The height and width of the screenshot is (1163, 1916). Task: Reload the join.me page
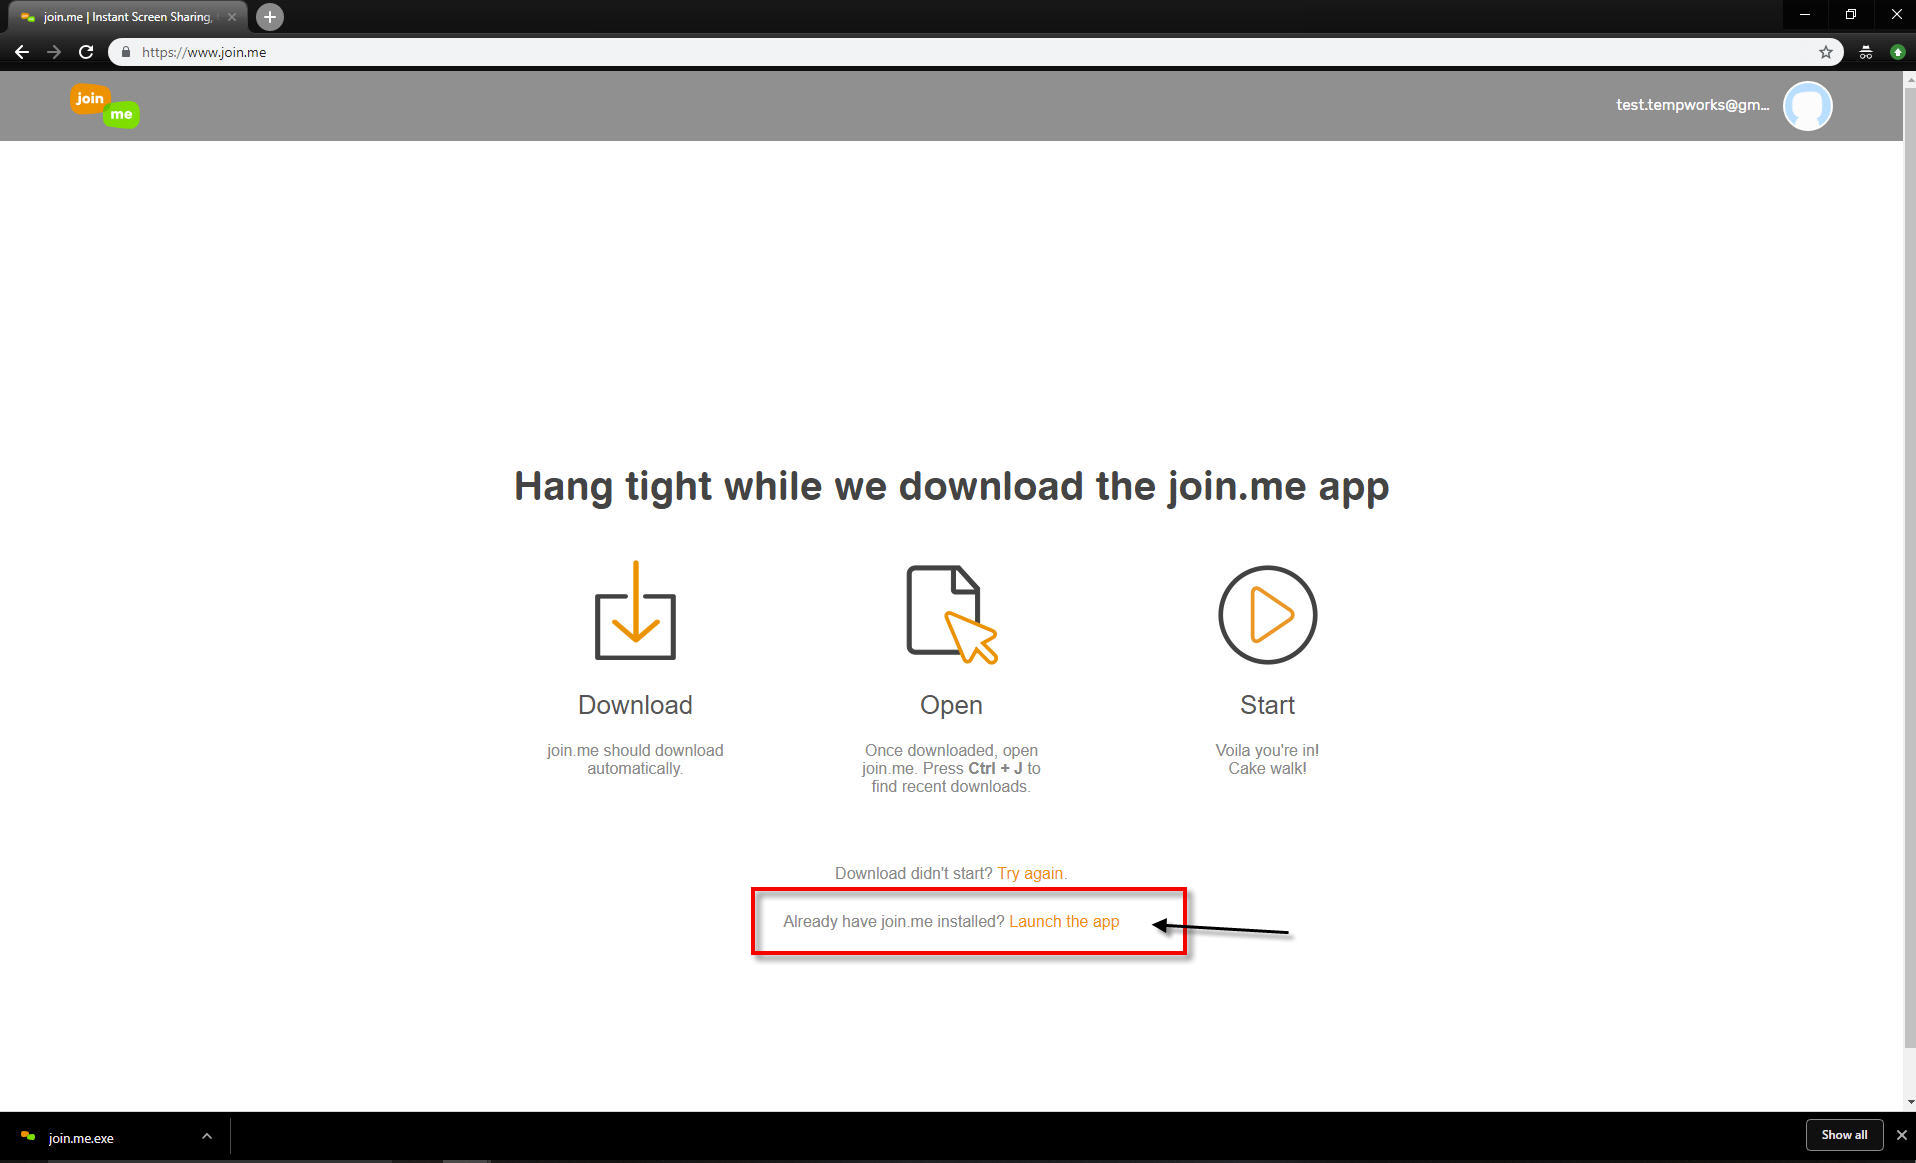tap(86, 52)
